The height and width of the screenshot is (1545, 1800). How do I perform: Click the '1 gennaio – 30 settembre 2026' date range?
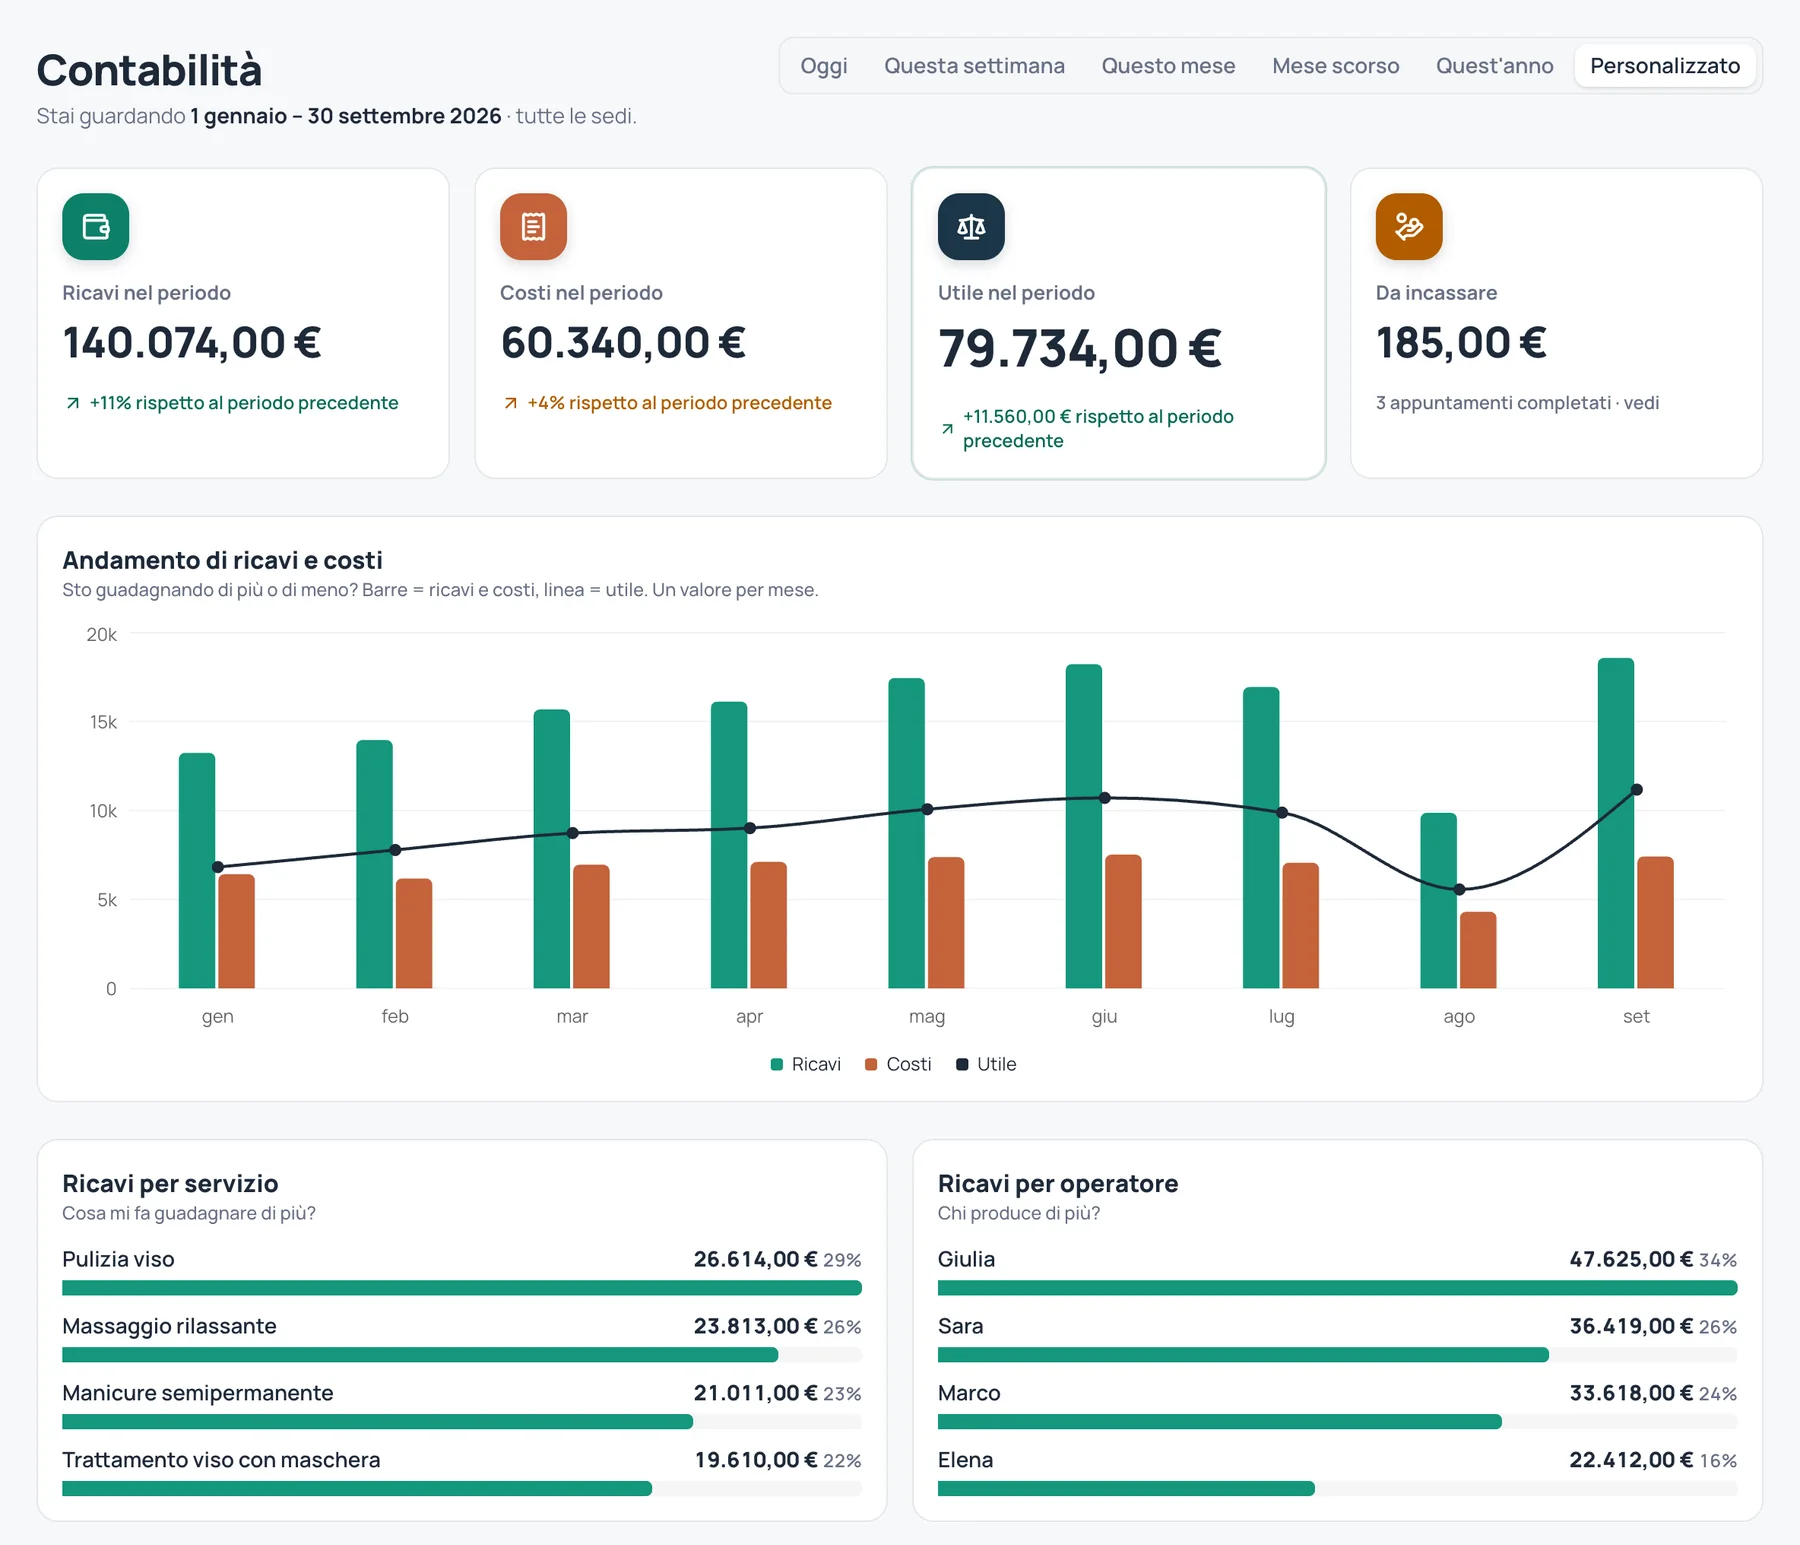pyautogui.click(x=346, y=116)
